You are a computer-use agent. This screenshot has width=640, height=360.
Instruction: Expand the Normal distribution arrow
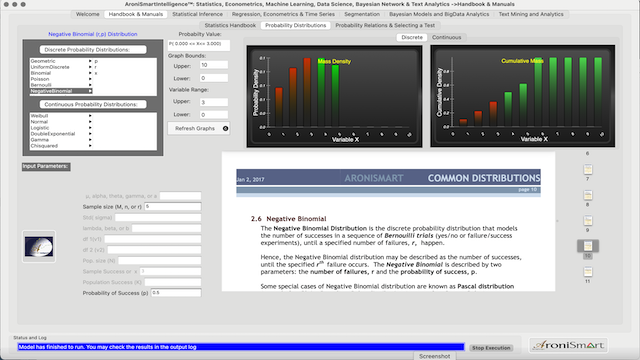coord(90,122)
